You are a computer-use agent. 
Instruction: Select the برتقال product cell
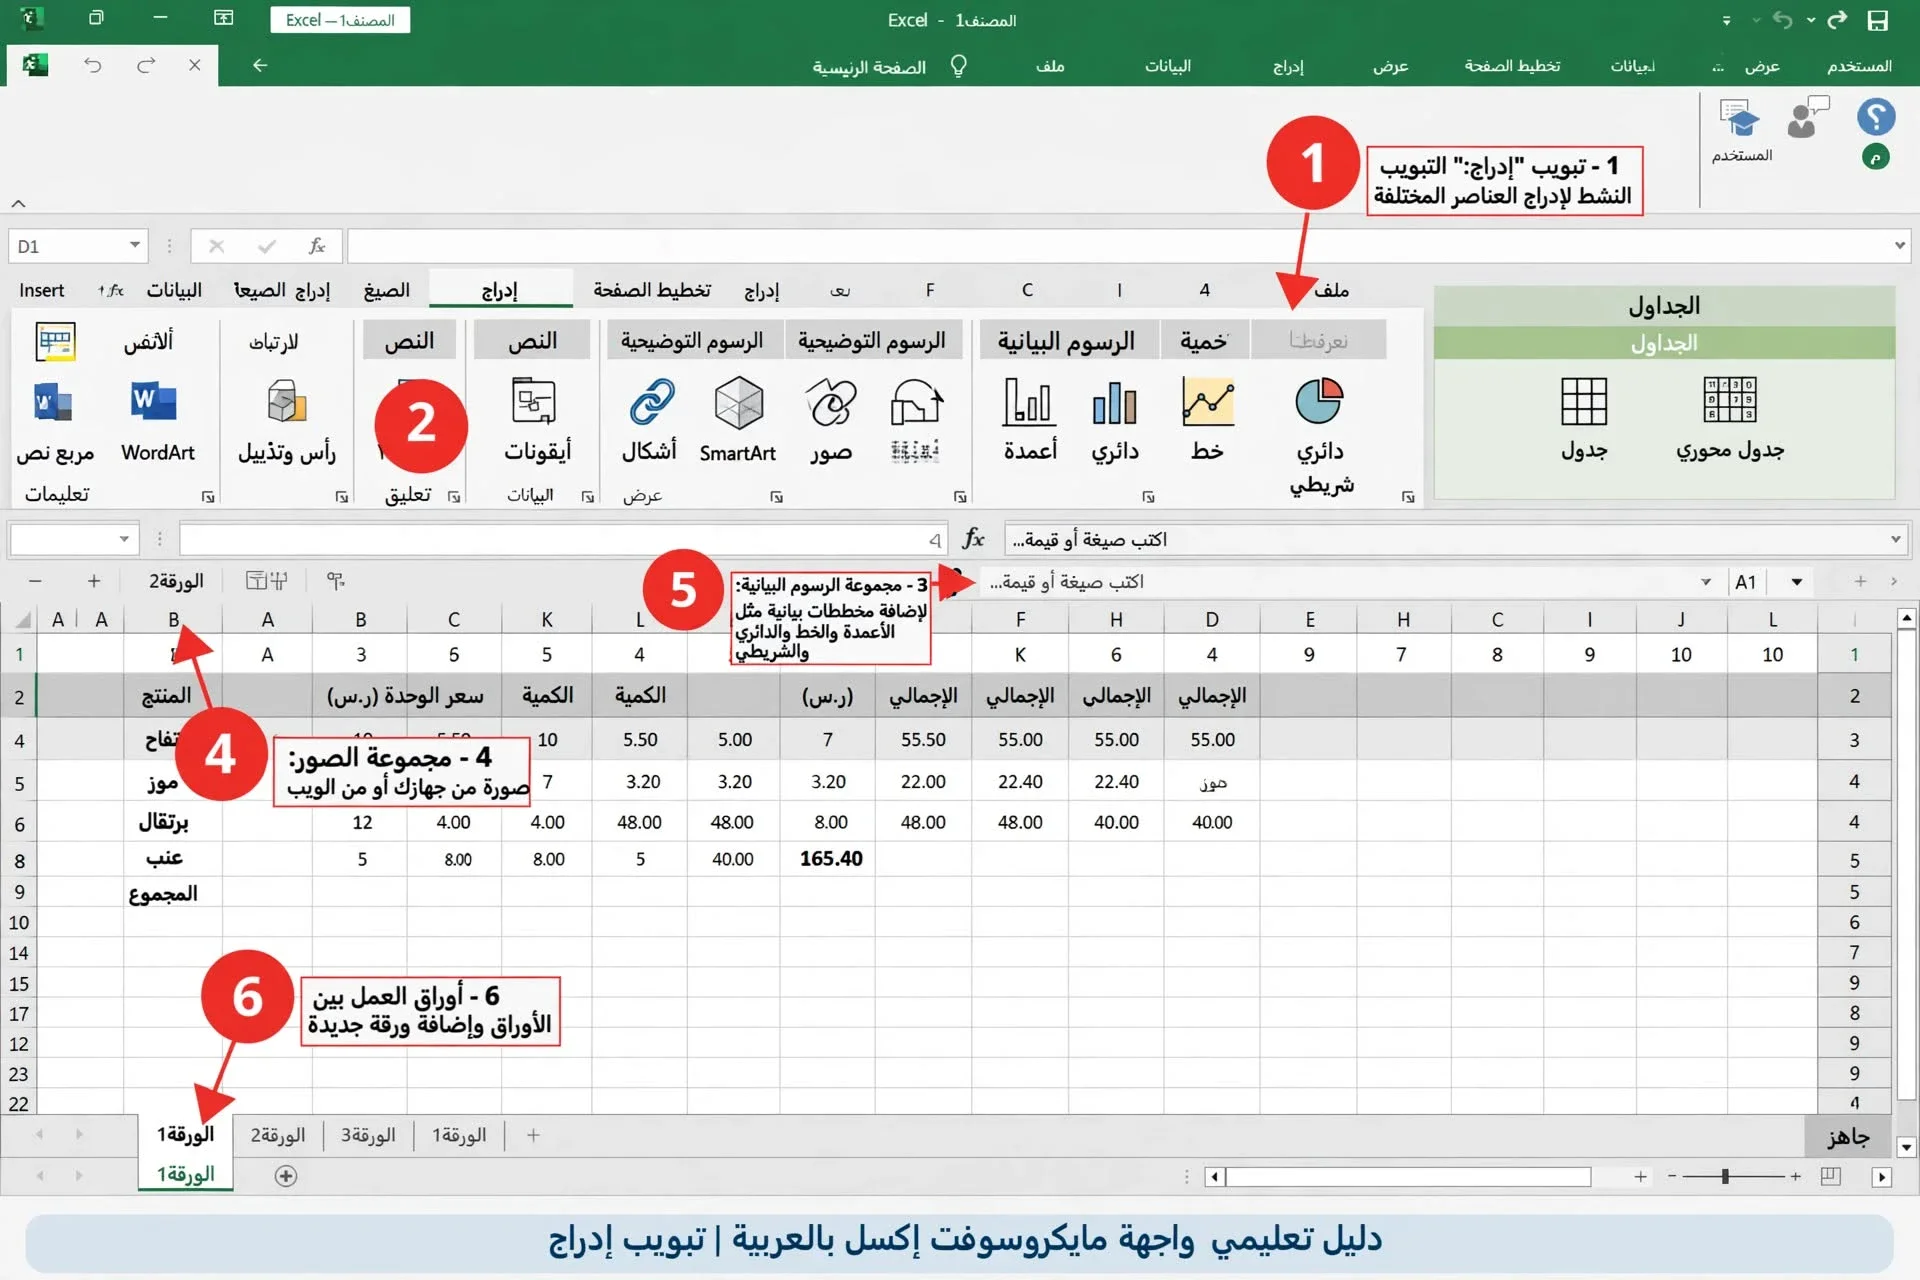click(171, 822)
